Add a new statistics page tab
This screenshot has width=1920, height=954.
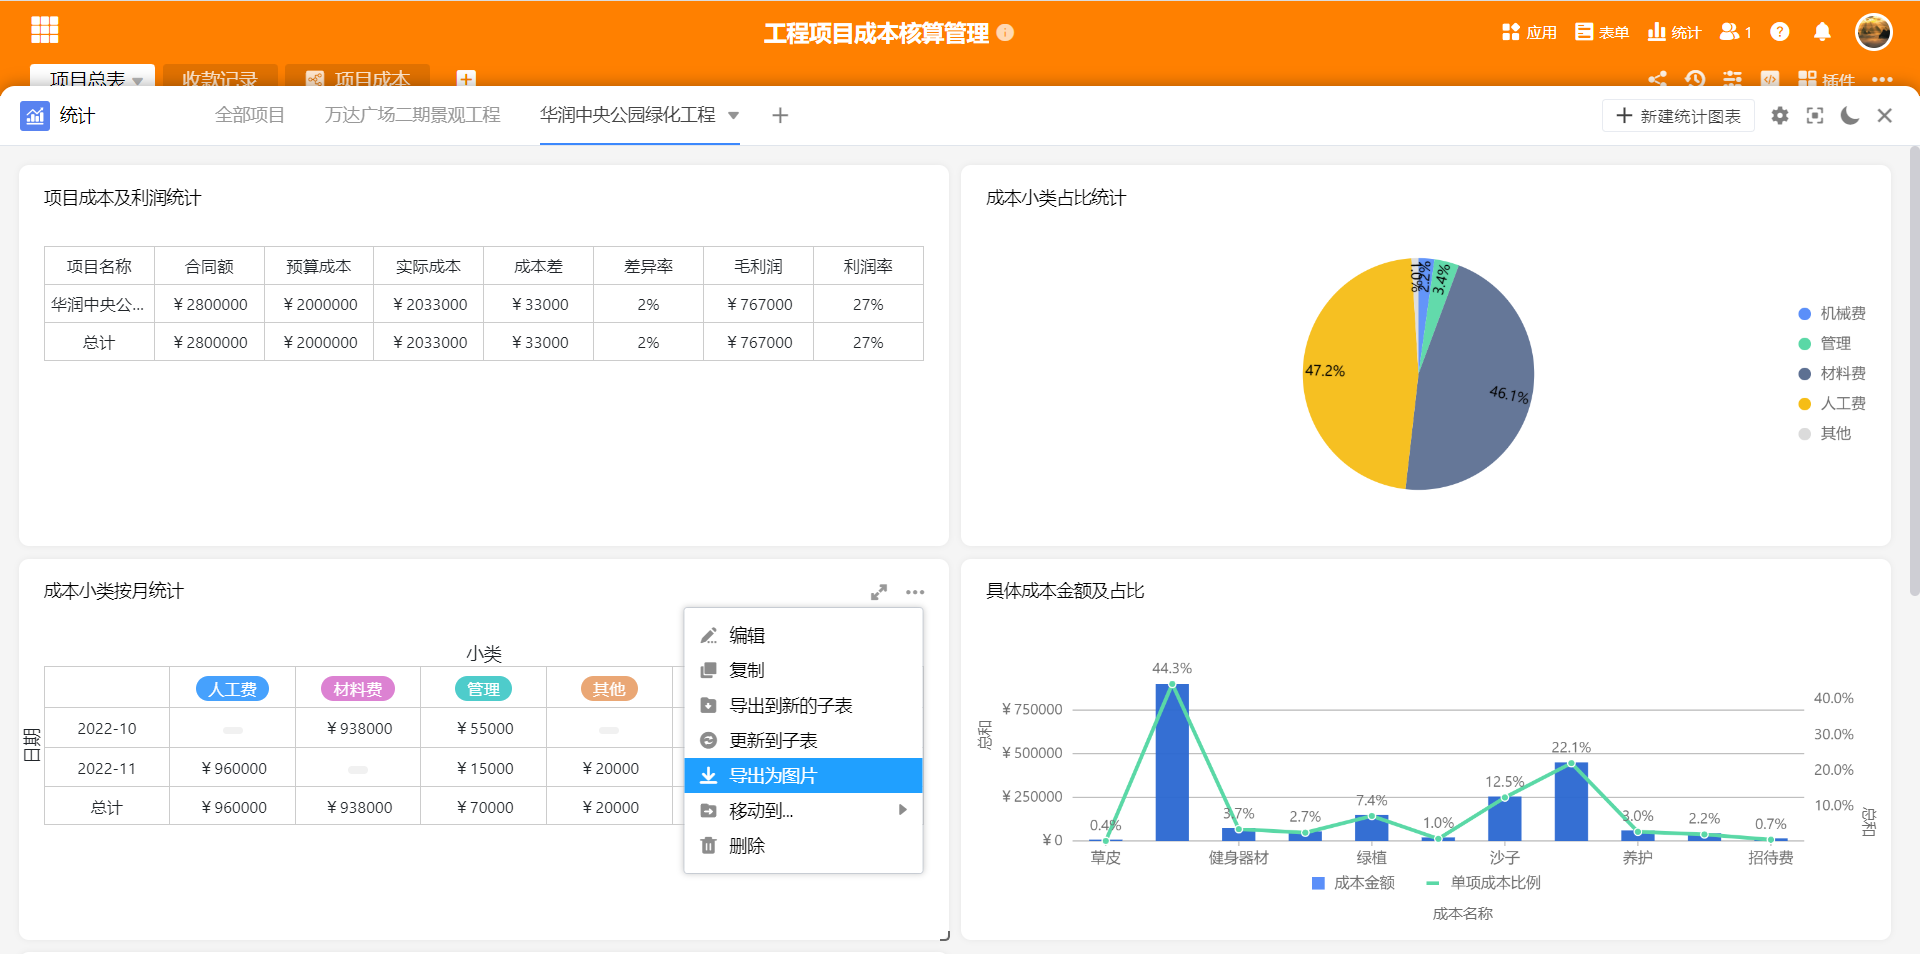[780, 115]
